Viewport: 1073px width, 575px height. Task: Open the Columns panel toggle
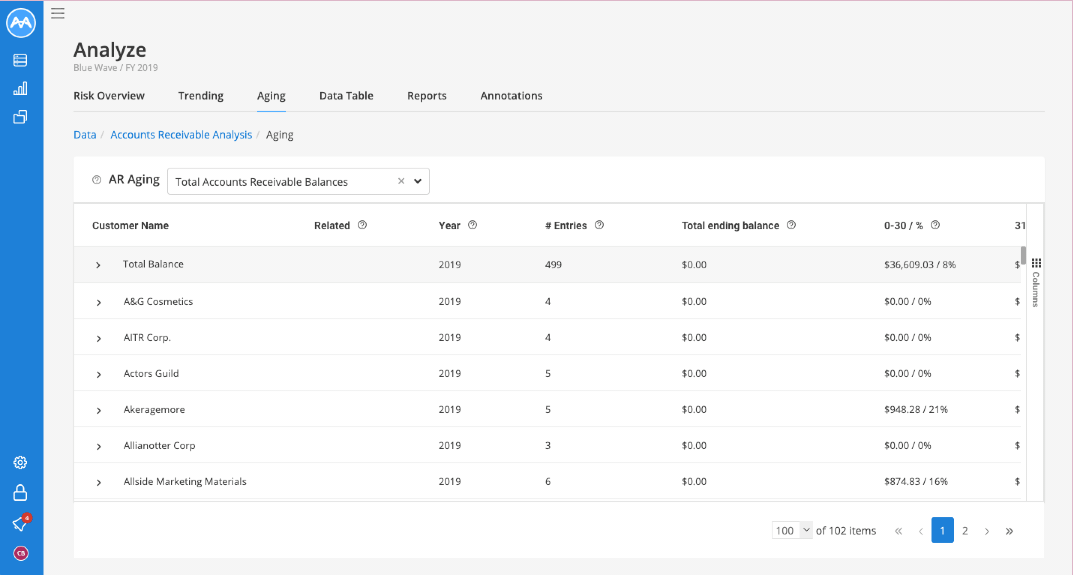click(1036, 282)
